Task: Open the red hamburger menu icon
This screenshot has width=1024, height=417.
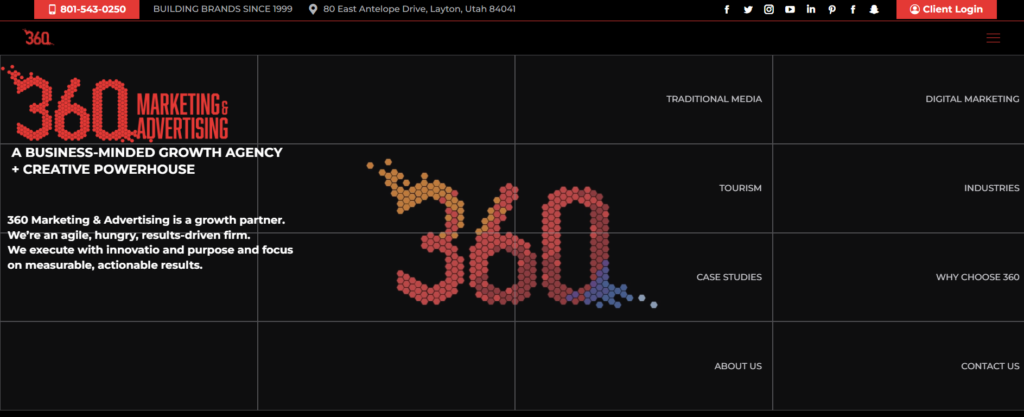Action: coord(993,38)
